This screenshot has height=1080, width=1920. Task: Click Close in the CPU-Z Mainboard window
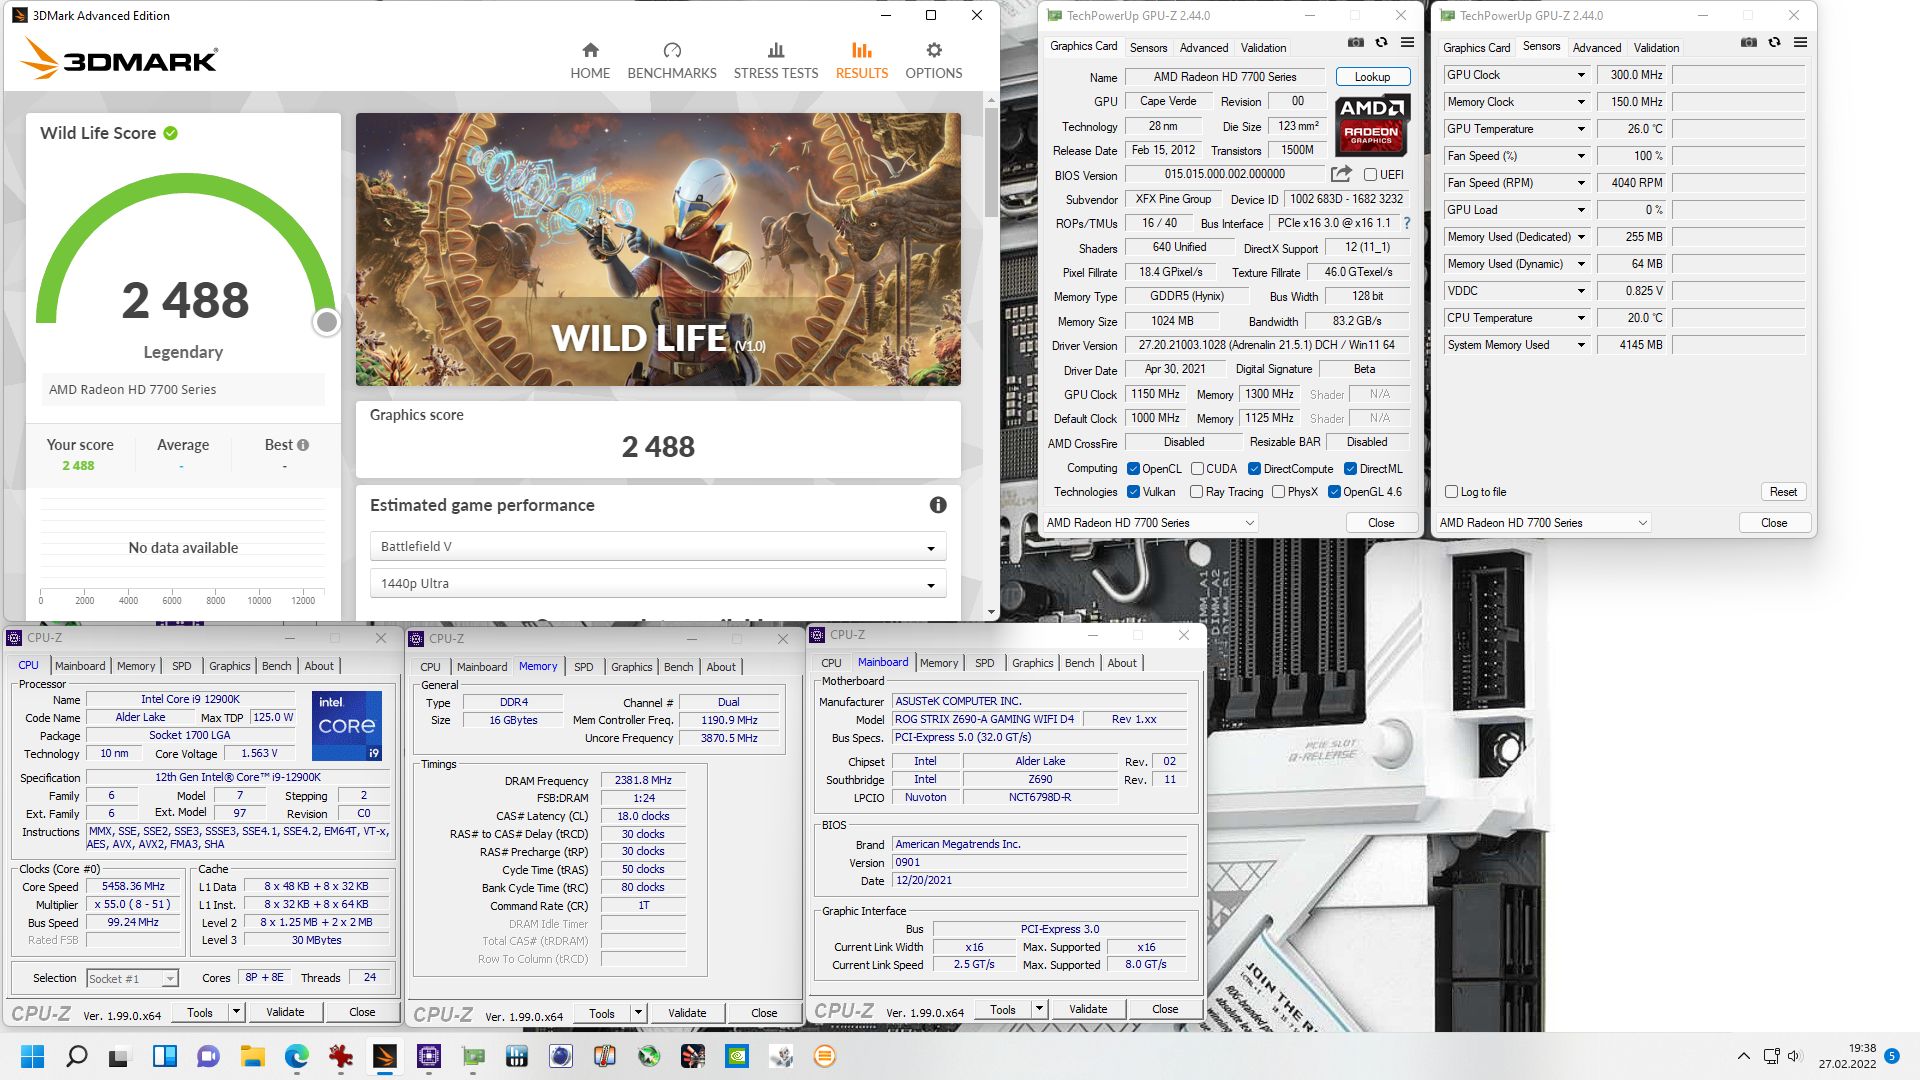pos(1165,1009)
